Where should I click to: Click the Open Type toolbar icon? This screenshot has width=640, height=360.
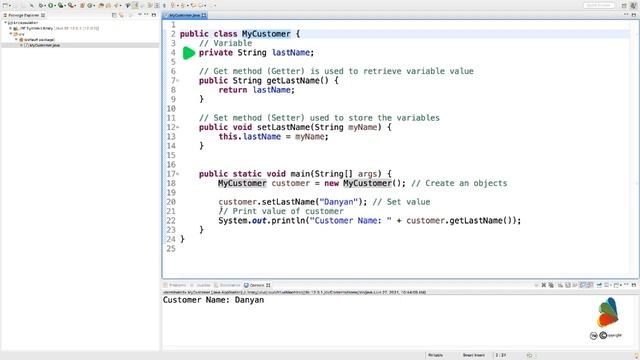(x=101, y=5)
